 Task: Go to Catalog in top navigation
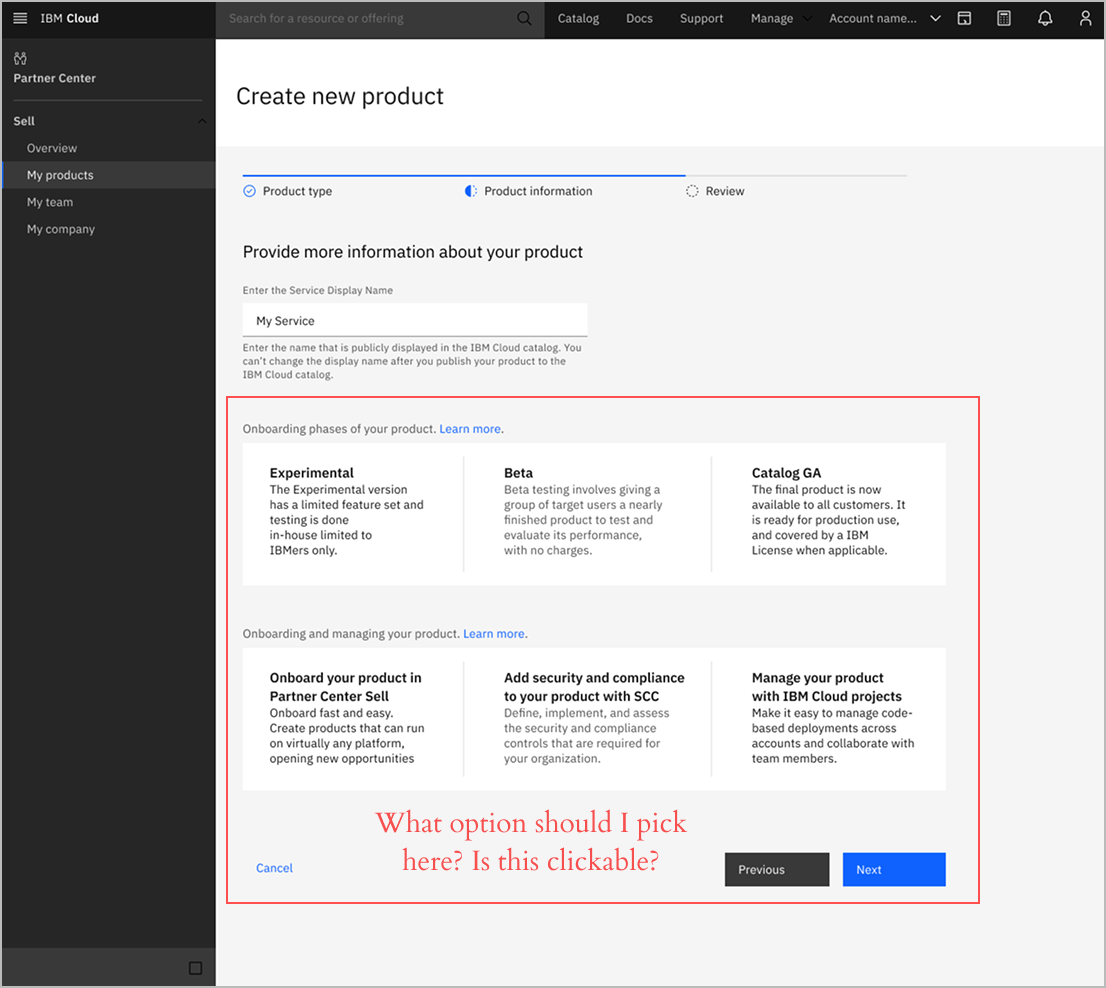pos(578,19)
